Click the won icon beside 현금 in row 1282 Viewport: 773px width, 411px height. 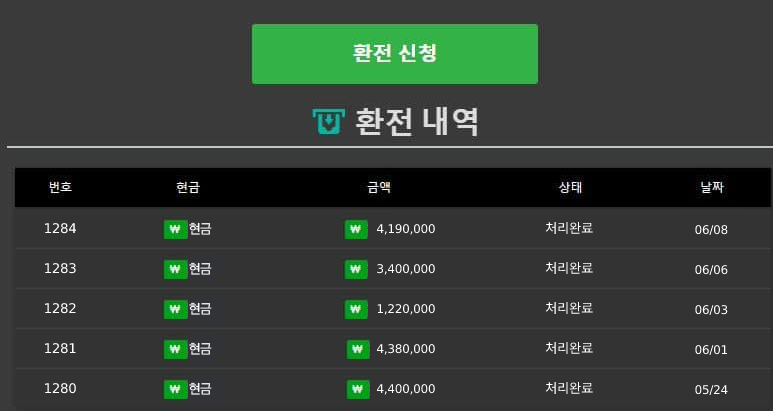175,309
